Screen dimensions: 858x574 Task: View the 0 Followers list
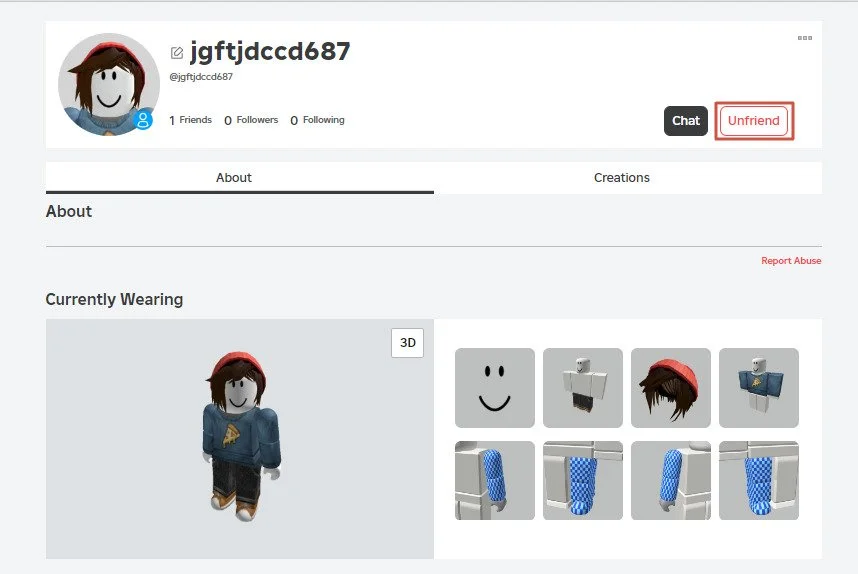coord(251,120)
